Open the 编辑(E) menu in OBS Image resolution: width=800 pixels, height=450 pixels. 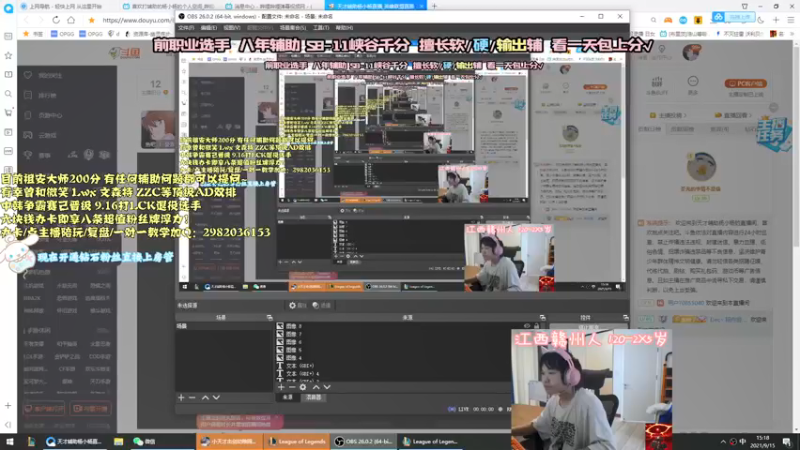coord(209,28)
